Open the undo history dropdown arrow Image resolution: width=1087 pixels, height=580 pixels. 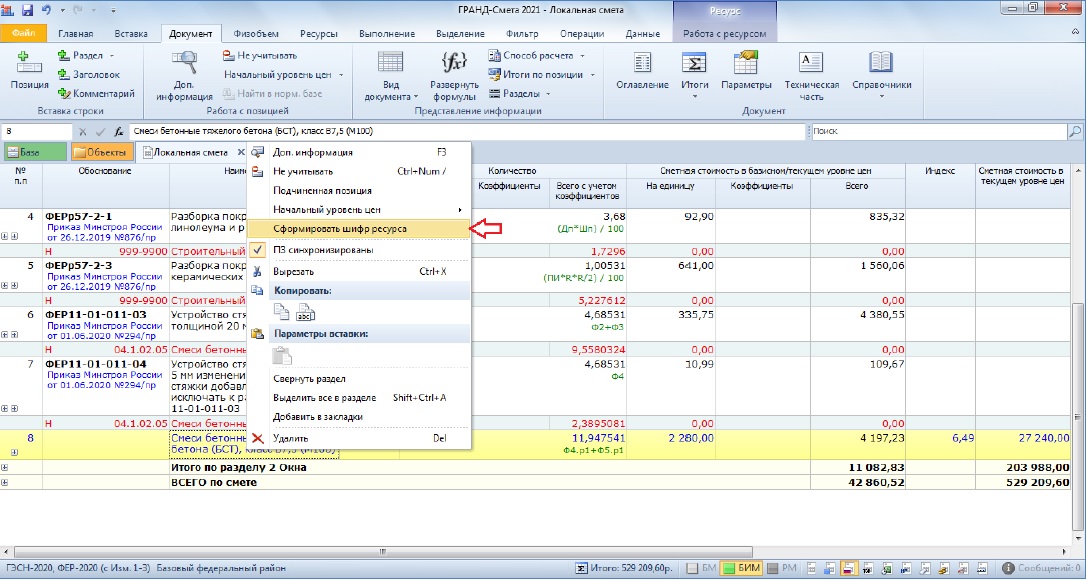(62, 10)
